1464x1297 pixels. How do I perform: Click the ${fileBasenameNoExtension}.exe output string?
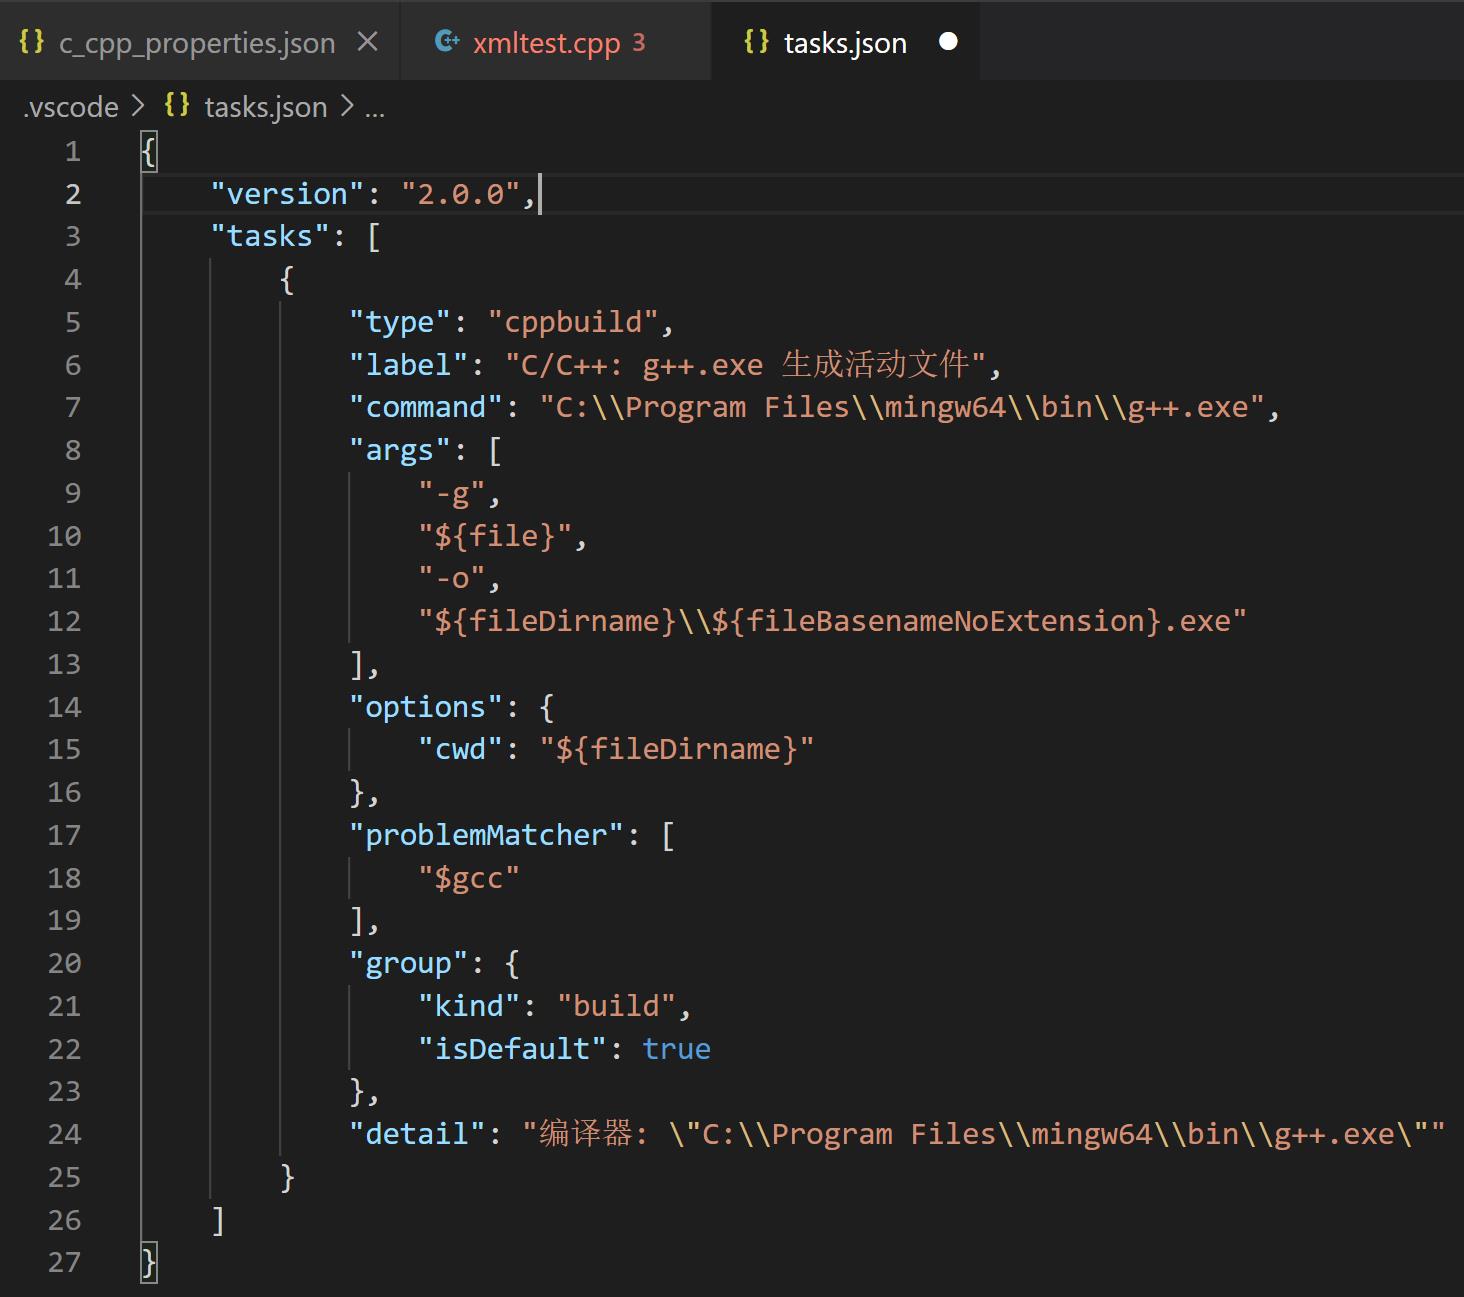[x=832, y=621]
